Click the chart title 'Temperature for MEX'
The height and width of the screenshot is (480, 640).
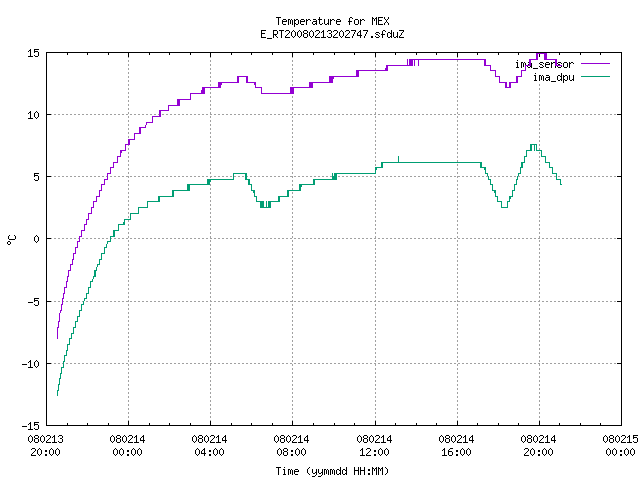click(x=332, y=21)
